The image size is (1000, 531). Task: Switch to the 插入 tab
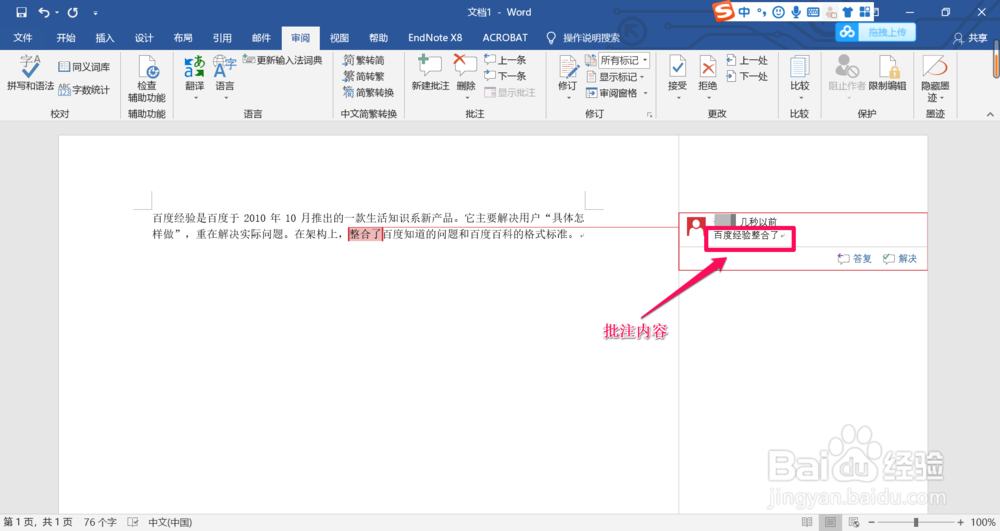coord(105,38)
